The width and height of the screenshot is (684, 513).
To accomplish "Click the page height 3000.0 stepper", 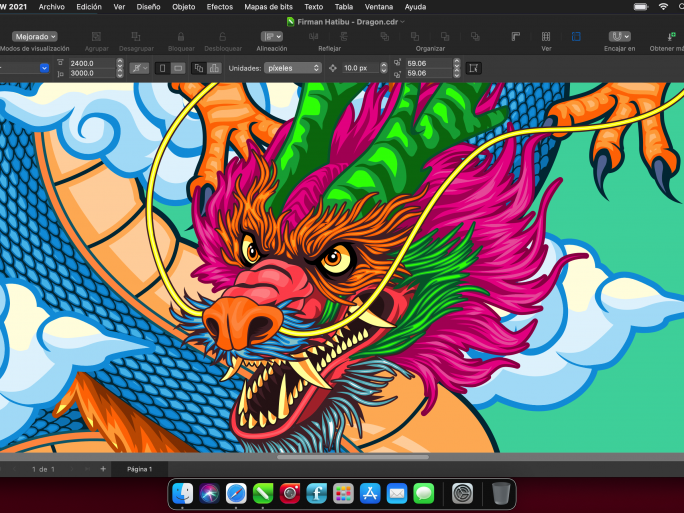I will (120, 73).
